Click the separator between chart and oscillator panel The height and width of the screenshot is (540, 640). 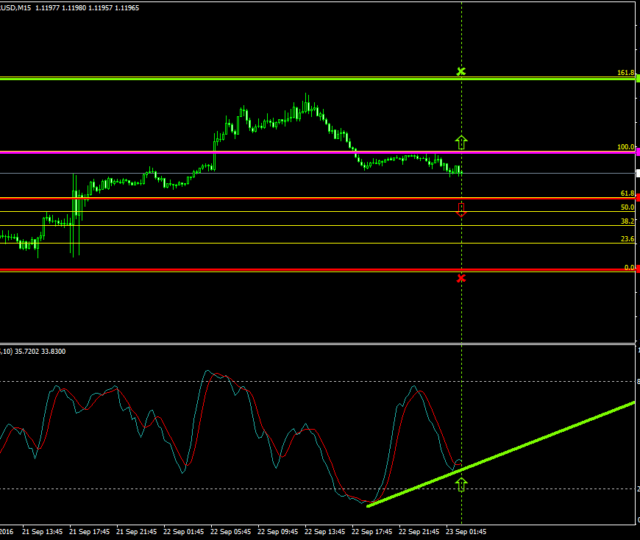coord(320,343)
